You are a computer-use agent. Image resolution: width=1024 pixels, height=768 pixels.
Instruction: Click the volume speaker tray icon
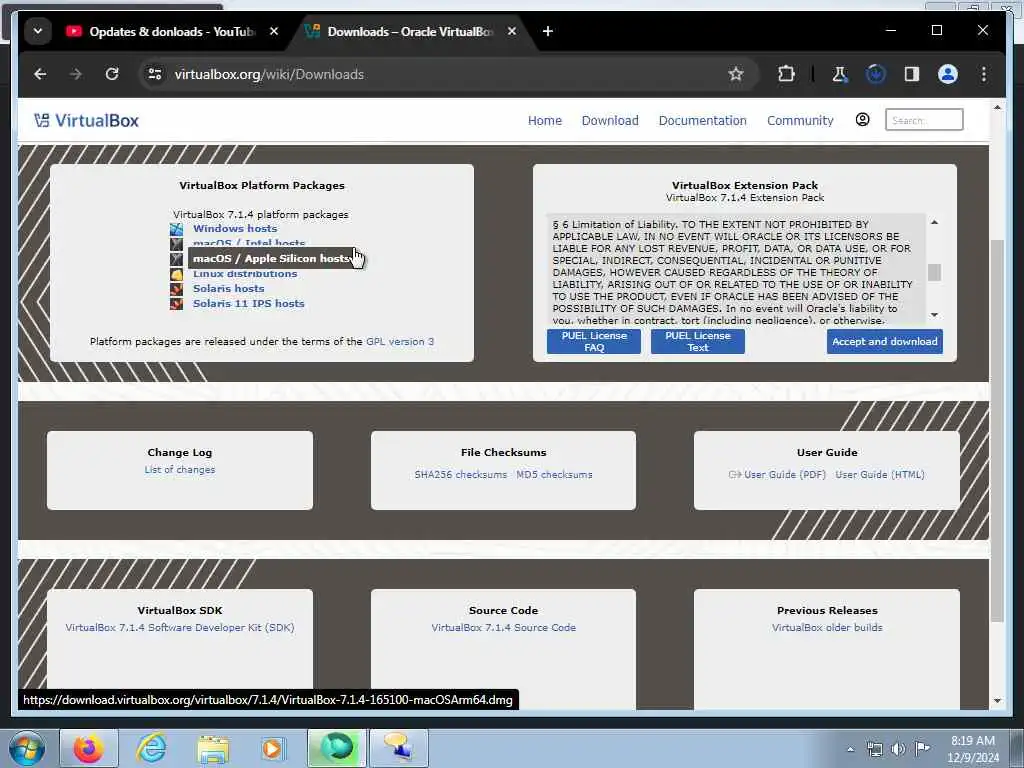[898, 749]
